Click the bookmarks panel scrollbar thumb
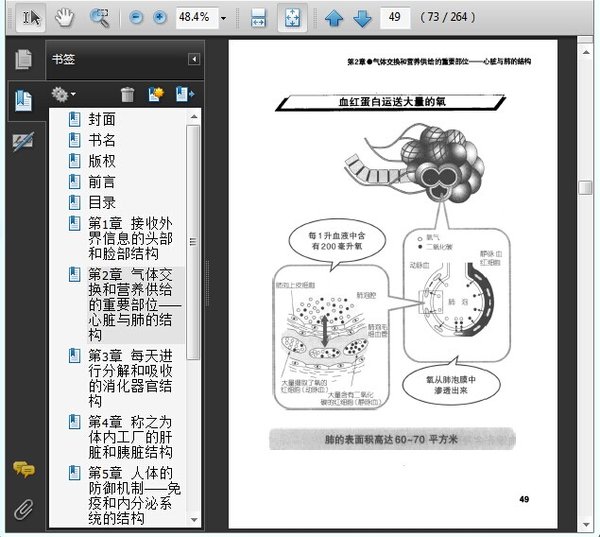 (x=193, y=242)
